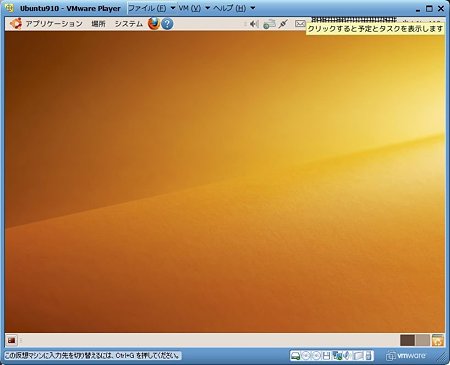Viewport: 450px width, 365px height.
Task: Open the blue Help question-mark icon
Action: pyautogui.click(x=167, y=24)
